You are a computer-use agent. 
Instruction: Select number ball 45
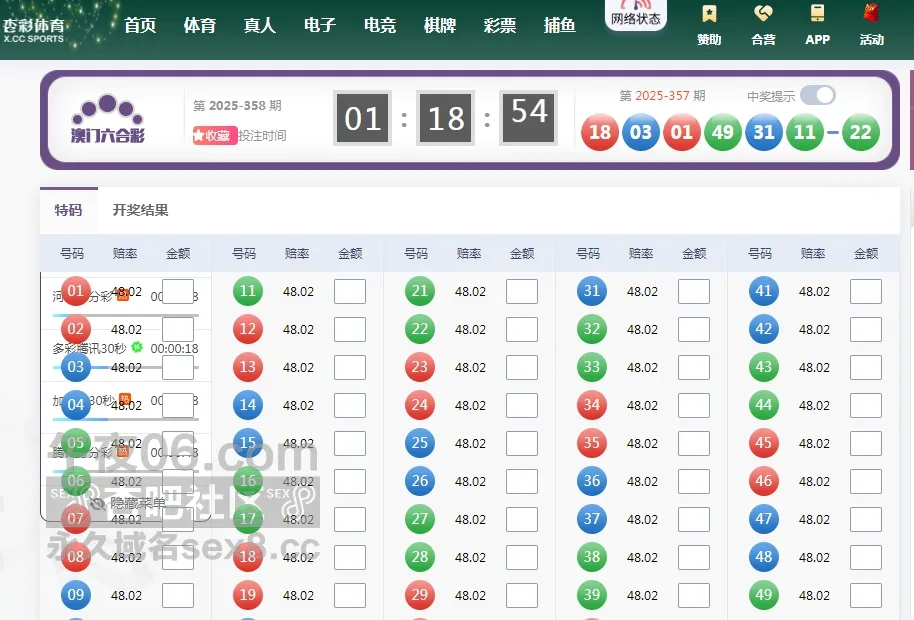[764, 443]
